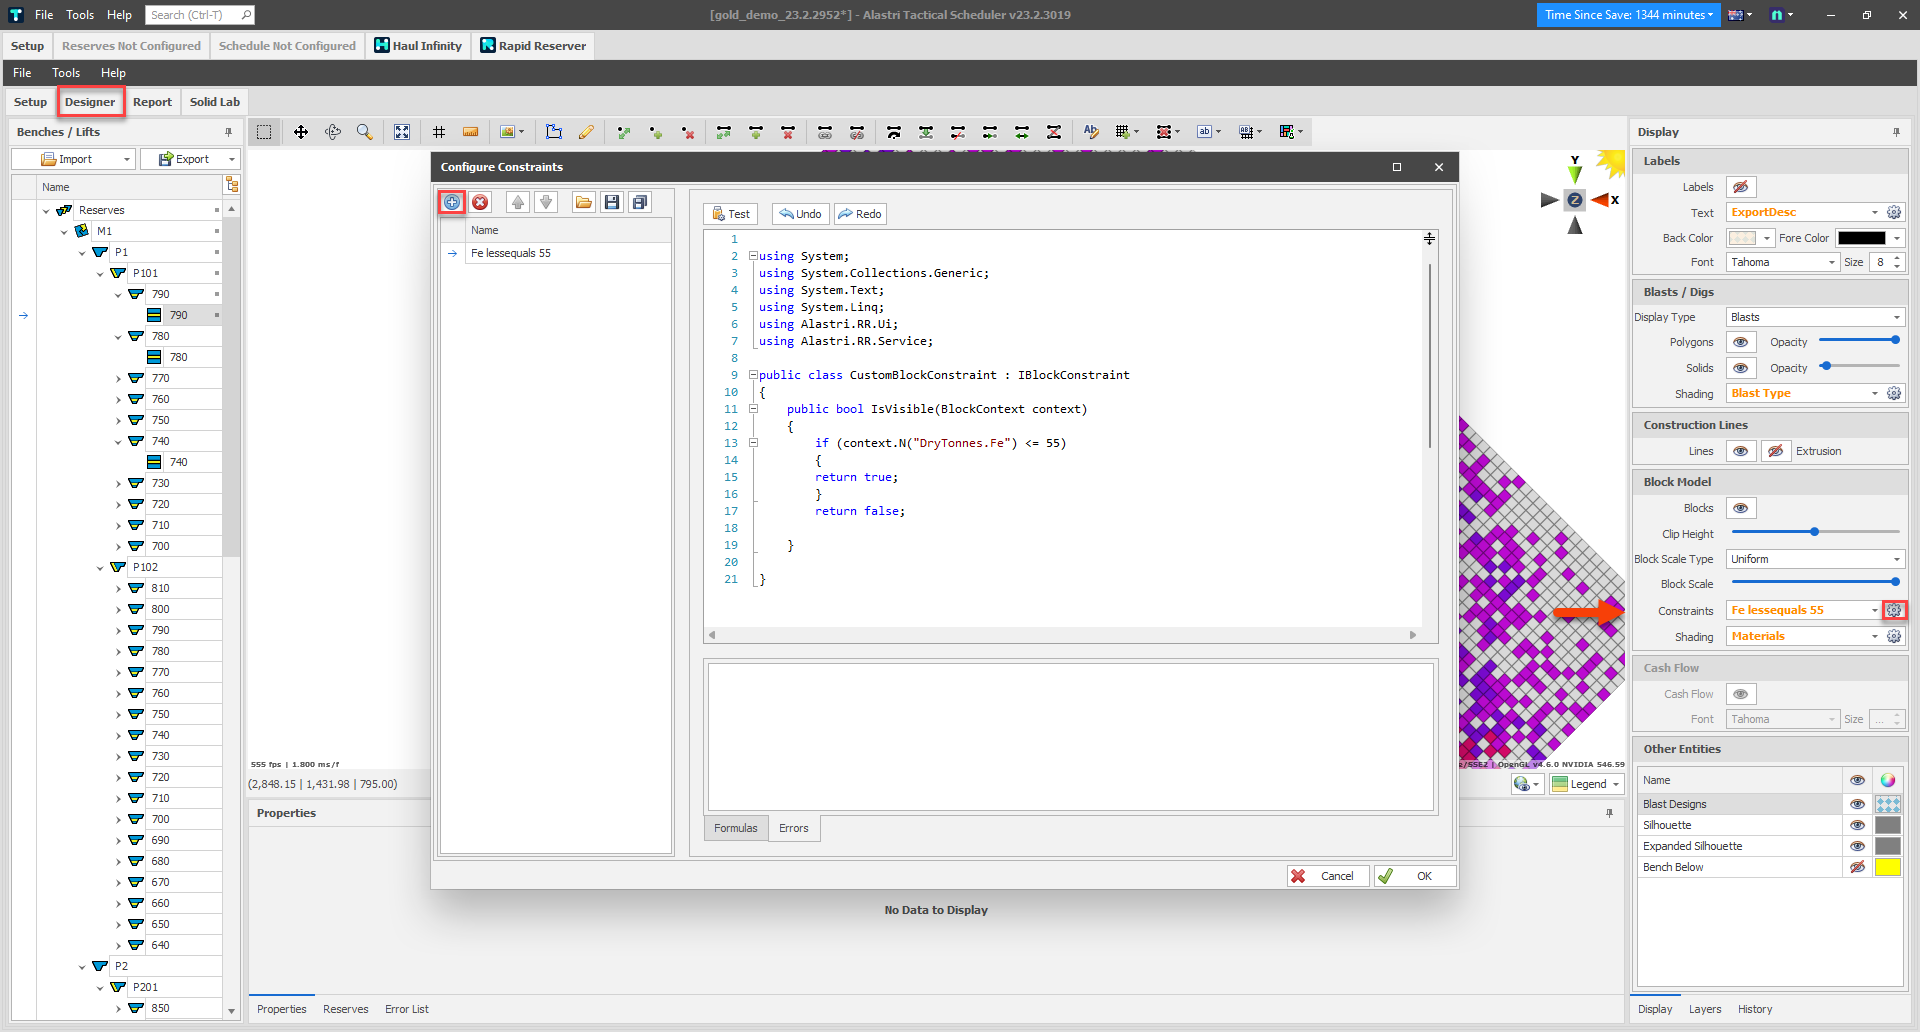
Task: Delete constraint using red X icon
Action: pyautogui.click(x=481, y=202)
